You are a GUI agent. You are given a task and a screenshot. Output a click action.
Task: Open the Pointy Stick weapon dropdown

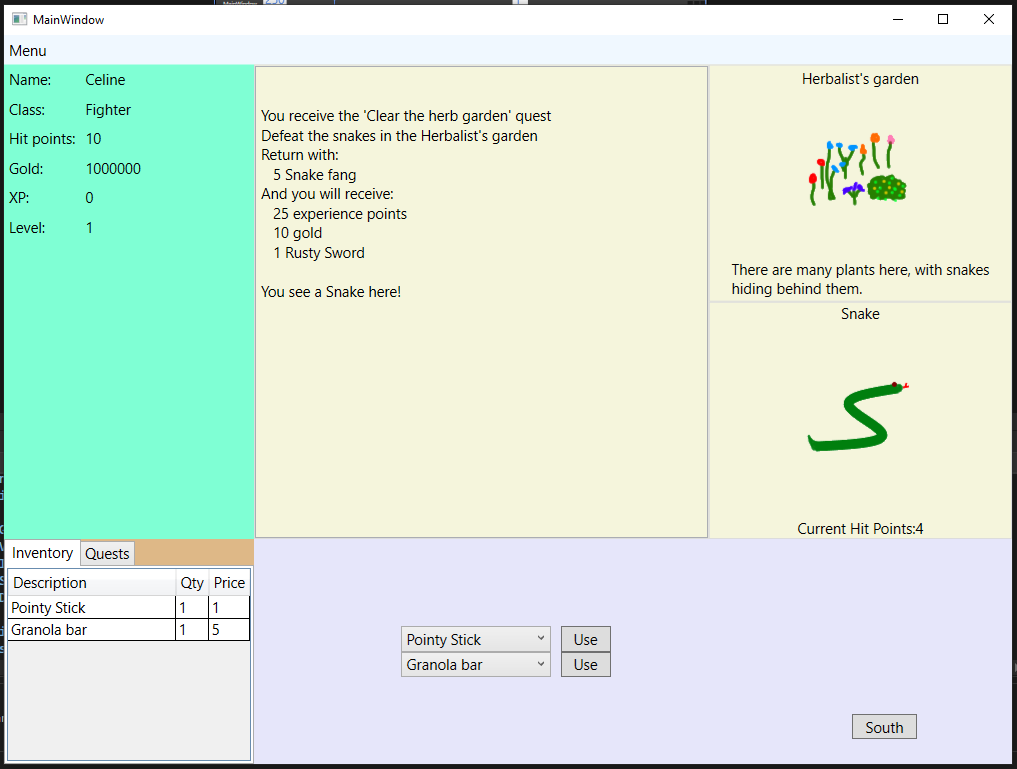click(475, 639)
